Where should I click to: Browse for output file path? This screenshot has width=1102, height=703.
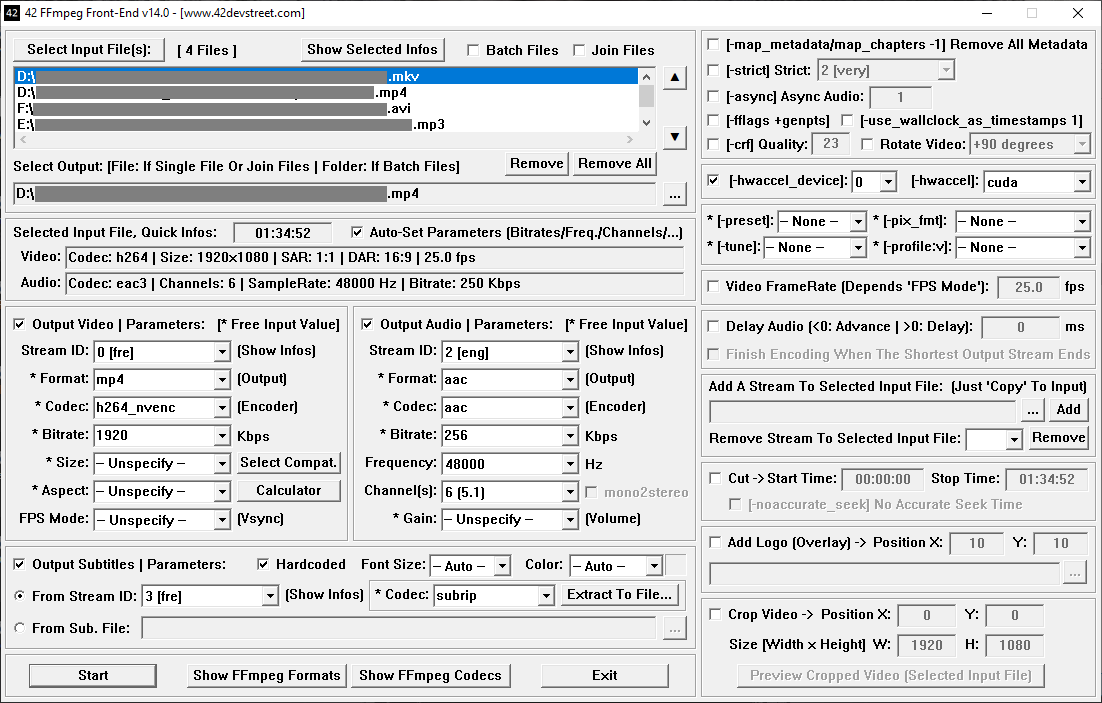pyautogui.click(x=675, y=194)
